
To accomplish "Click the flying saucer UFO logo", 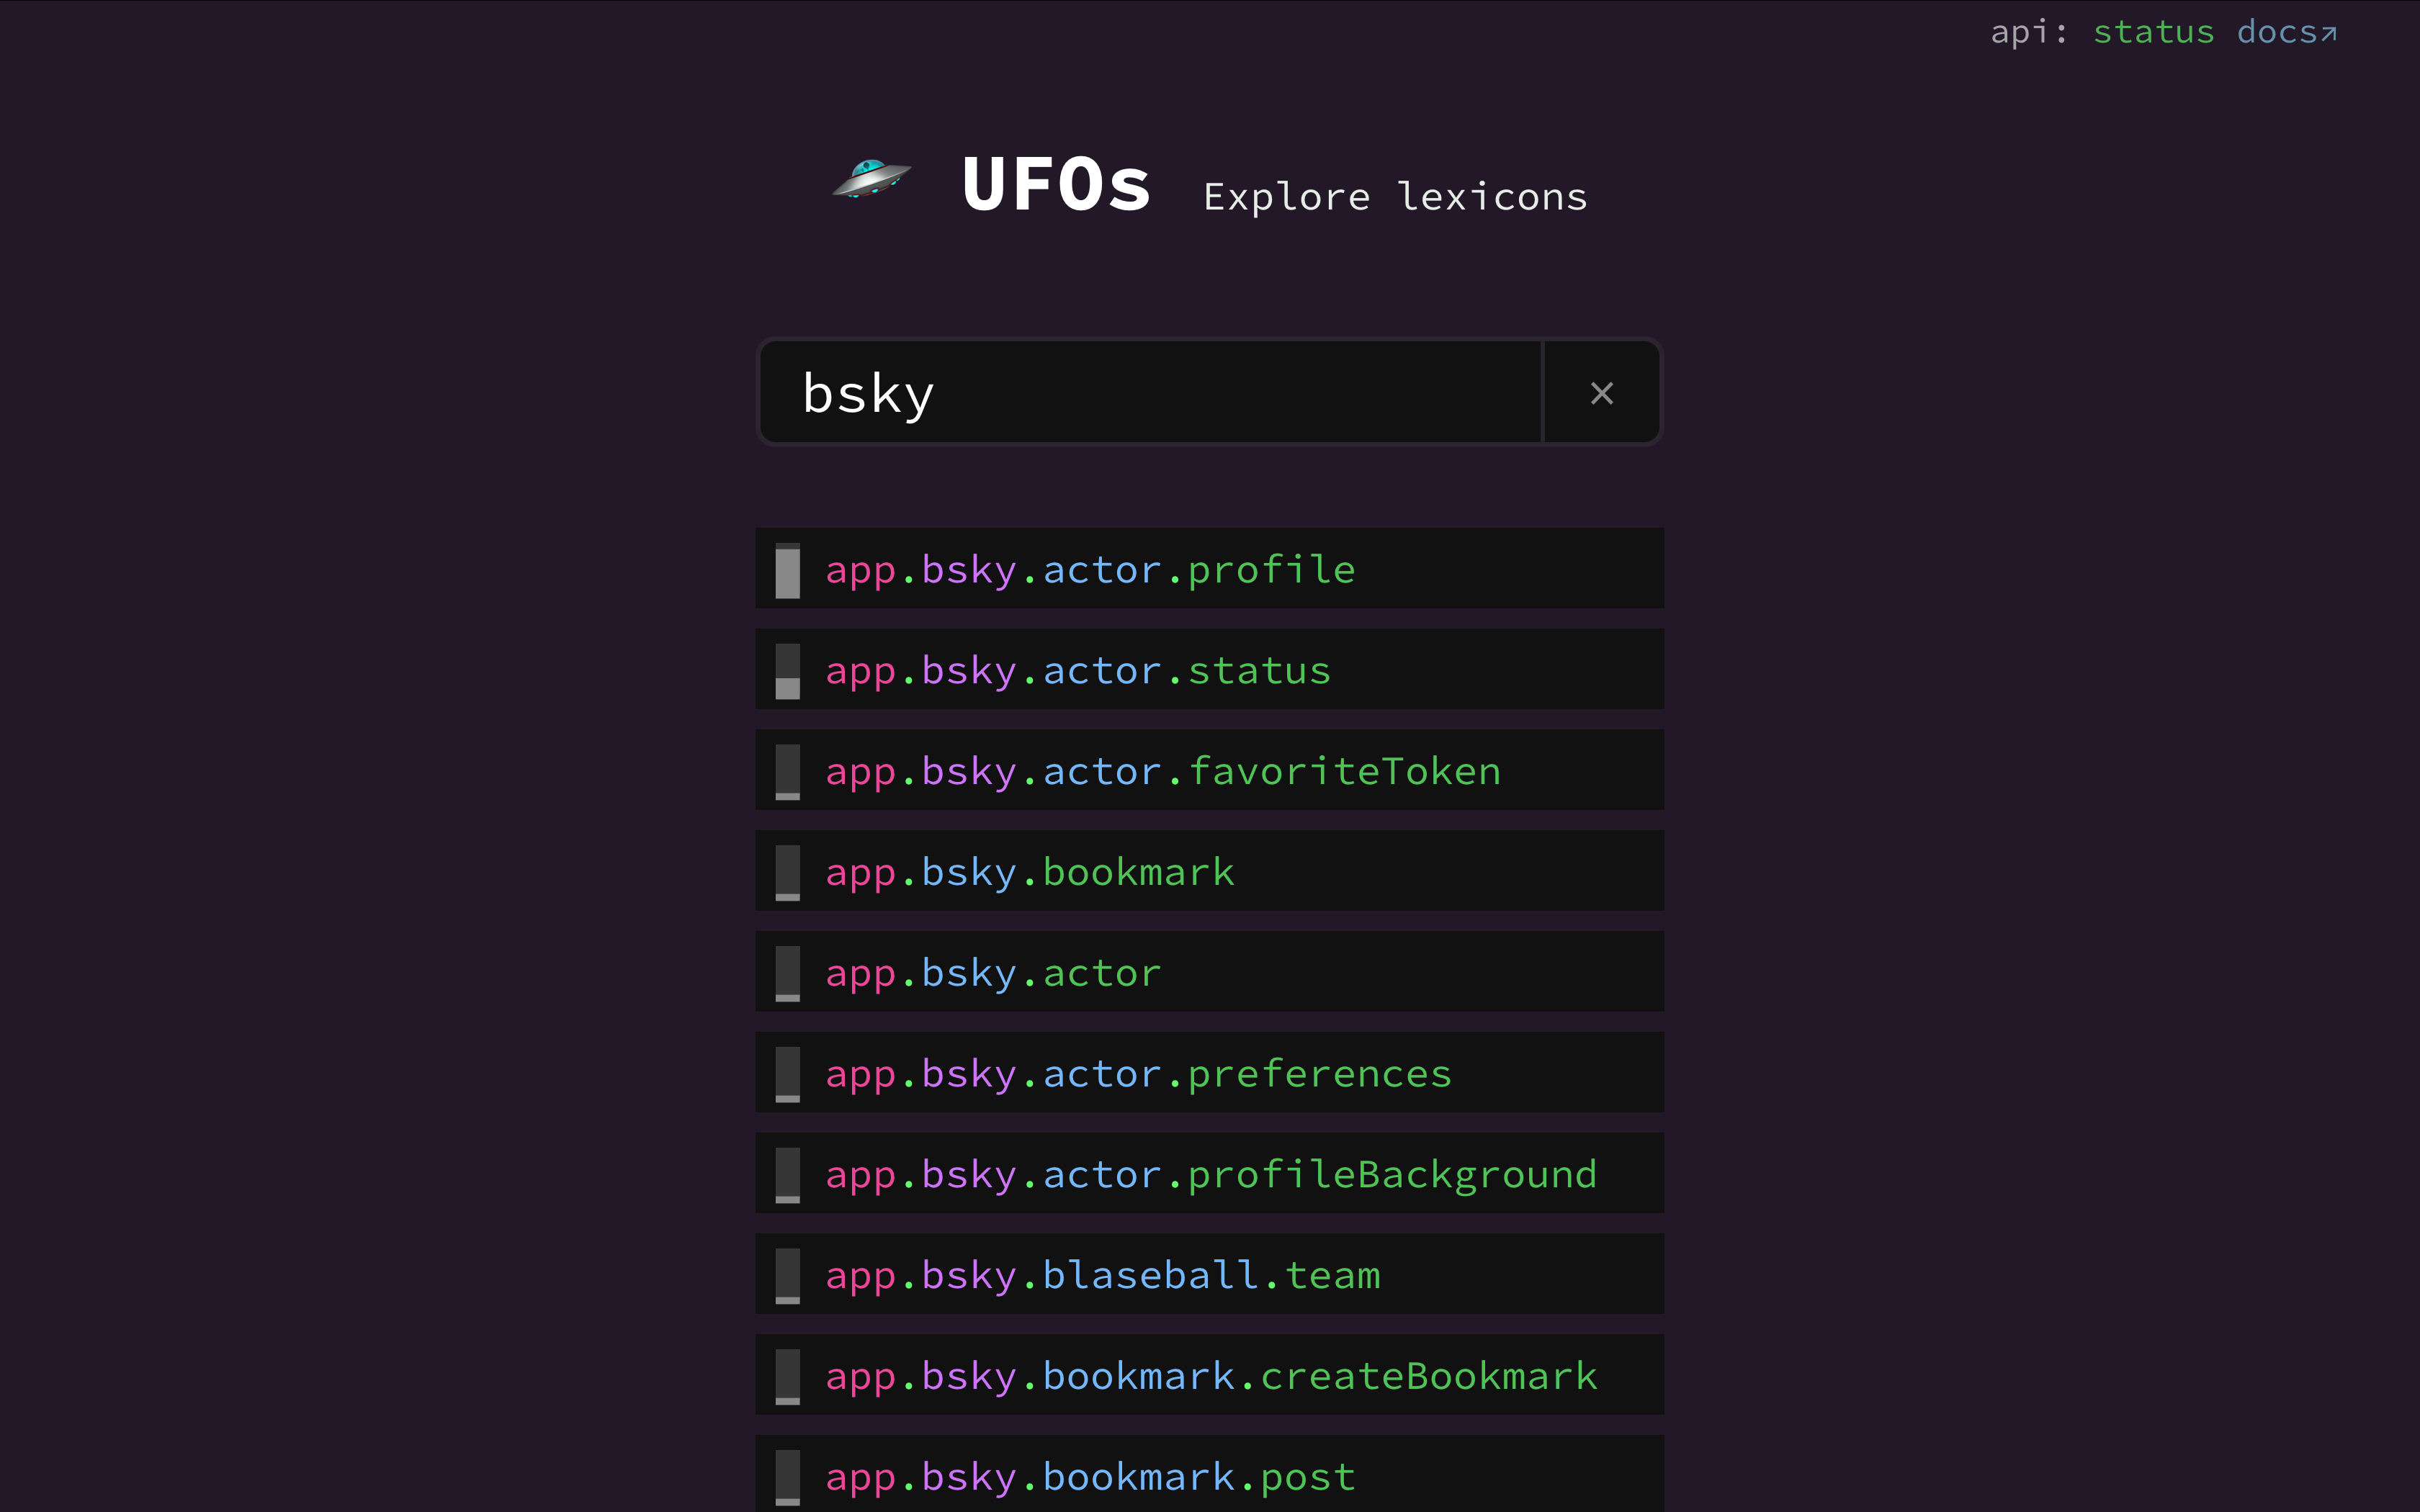I will point(871,180).
